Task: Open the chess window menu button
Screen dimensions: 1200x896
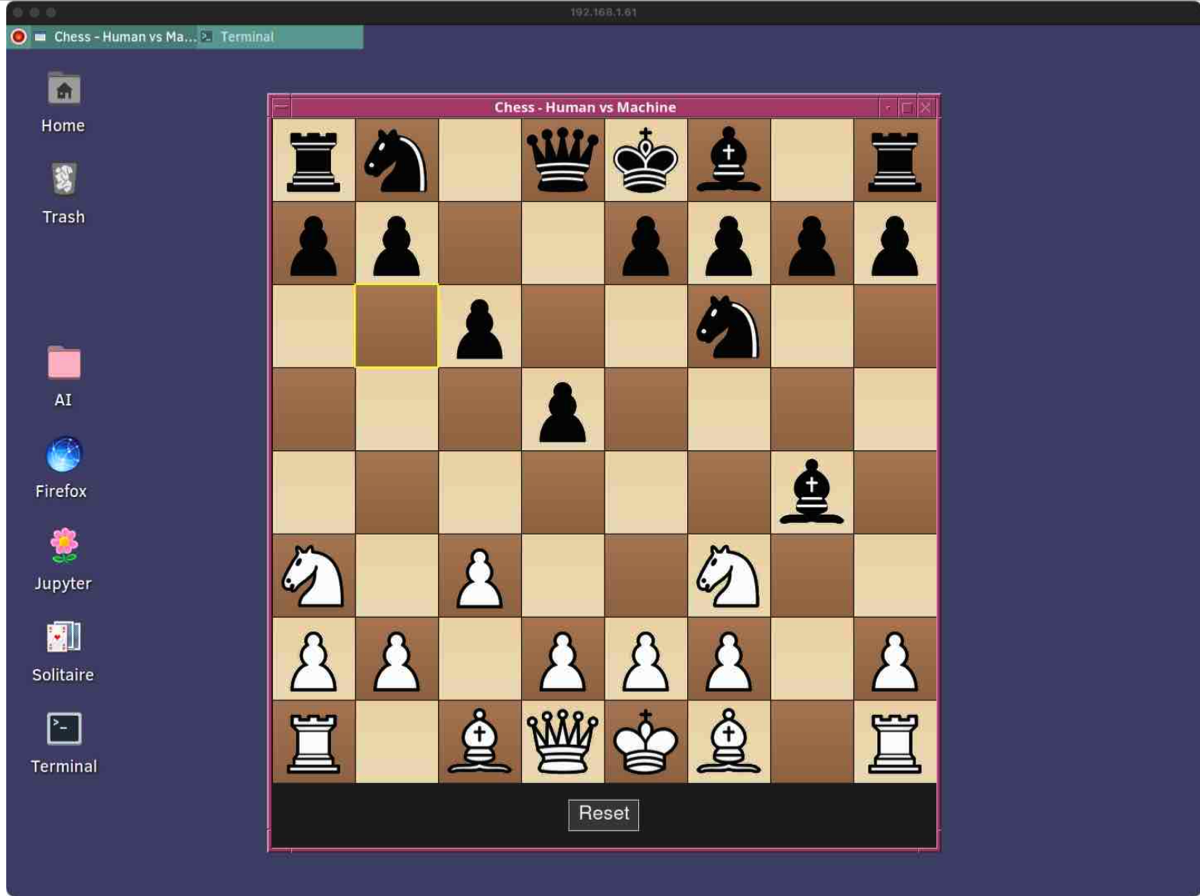Action: (281, 107)
